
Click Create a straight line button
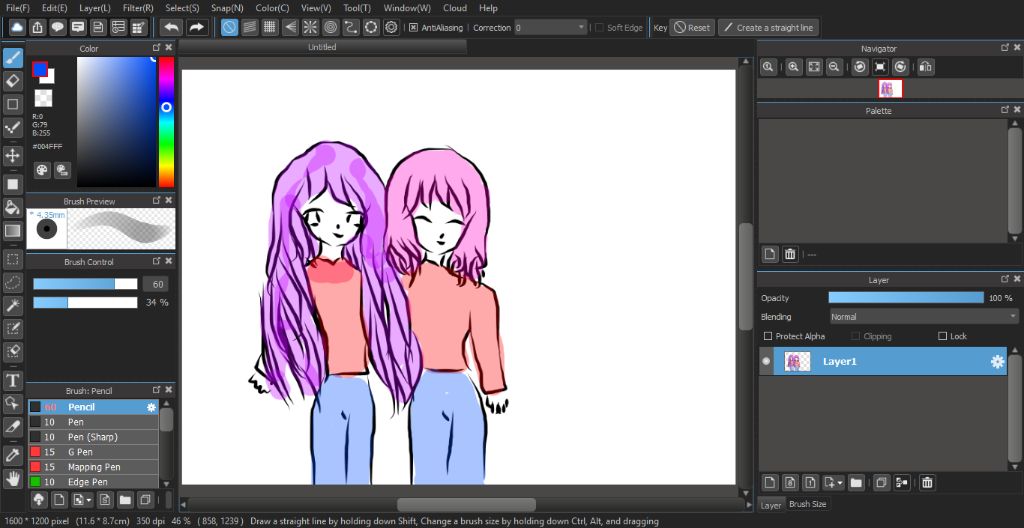click(768, 27)
